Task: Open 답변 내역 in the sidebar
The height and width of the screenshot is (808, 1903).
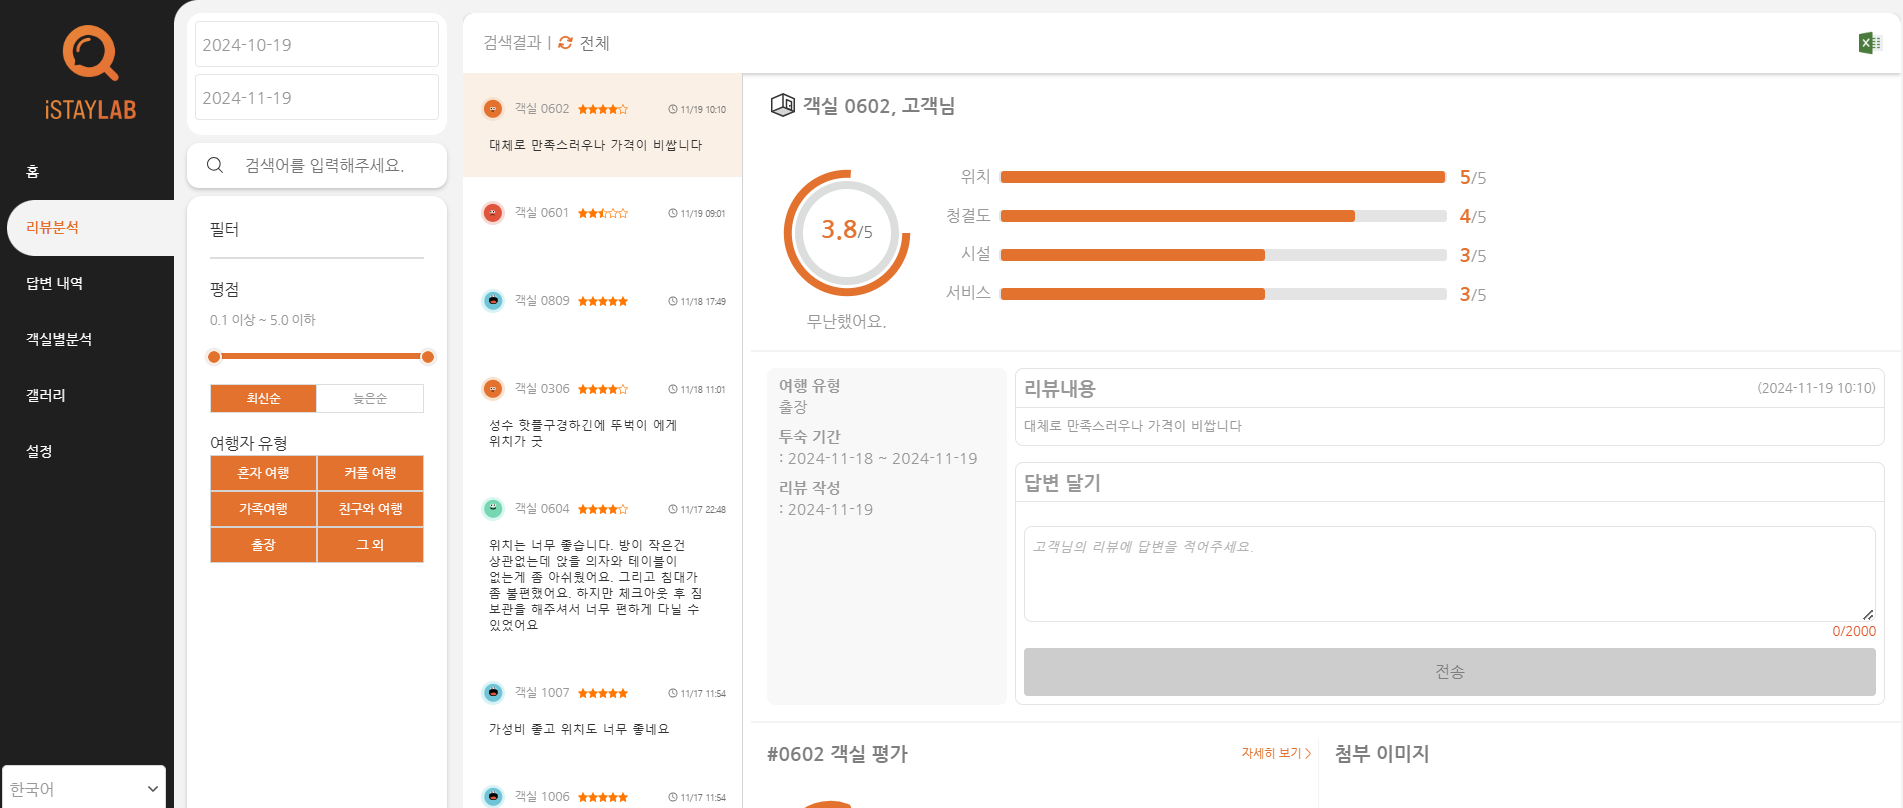Action: point(54,284)
